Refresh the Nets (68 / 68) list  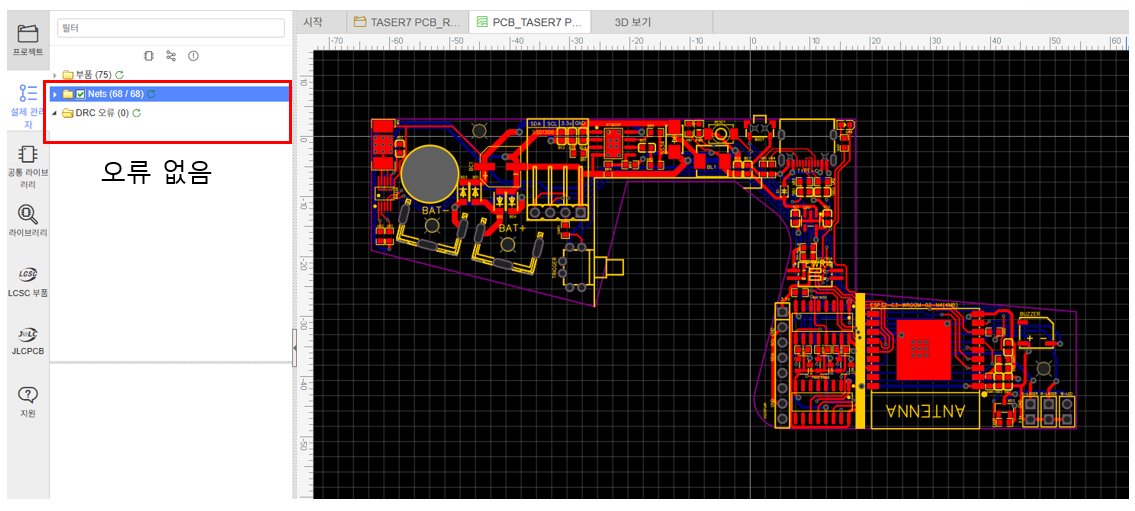click(151, 94)
